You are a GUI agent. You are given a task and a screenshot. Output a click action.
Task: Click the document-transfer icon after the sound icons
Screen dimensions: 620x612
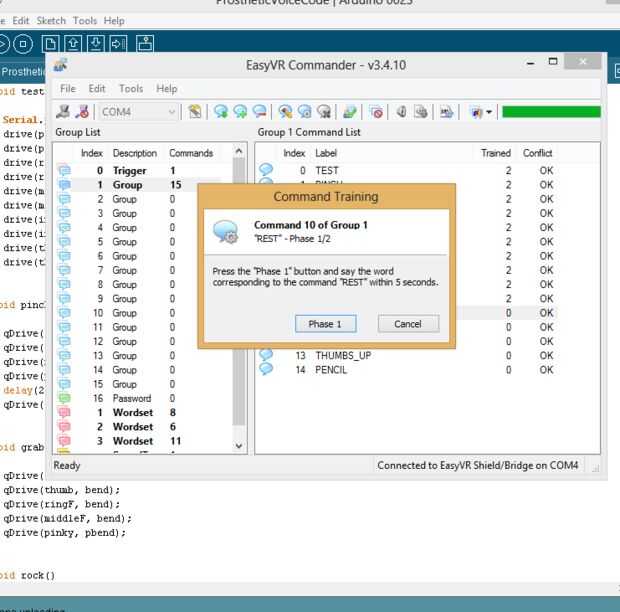point(446,112)
